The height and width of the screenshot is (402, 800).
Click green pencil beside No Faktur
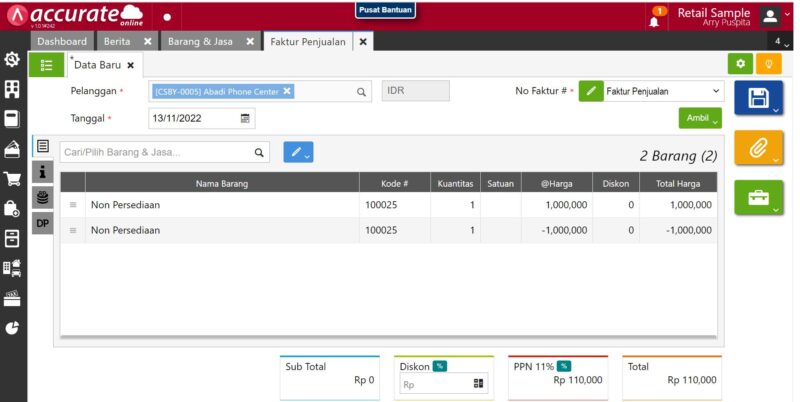[x=590, y=91]
